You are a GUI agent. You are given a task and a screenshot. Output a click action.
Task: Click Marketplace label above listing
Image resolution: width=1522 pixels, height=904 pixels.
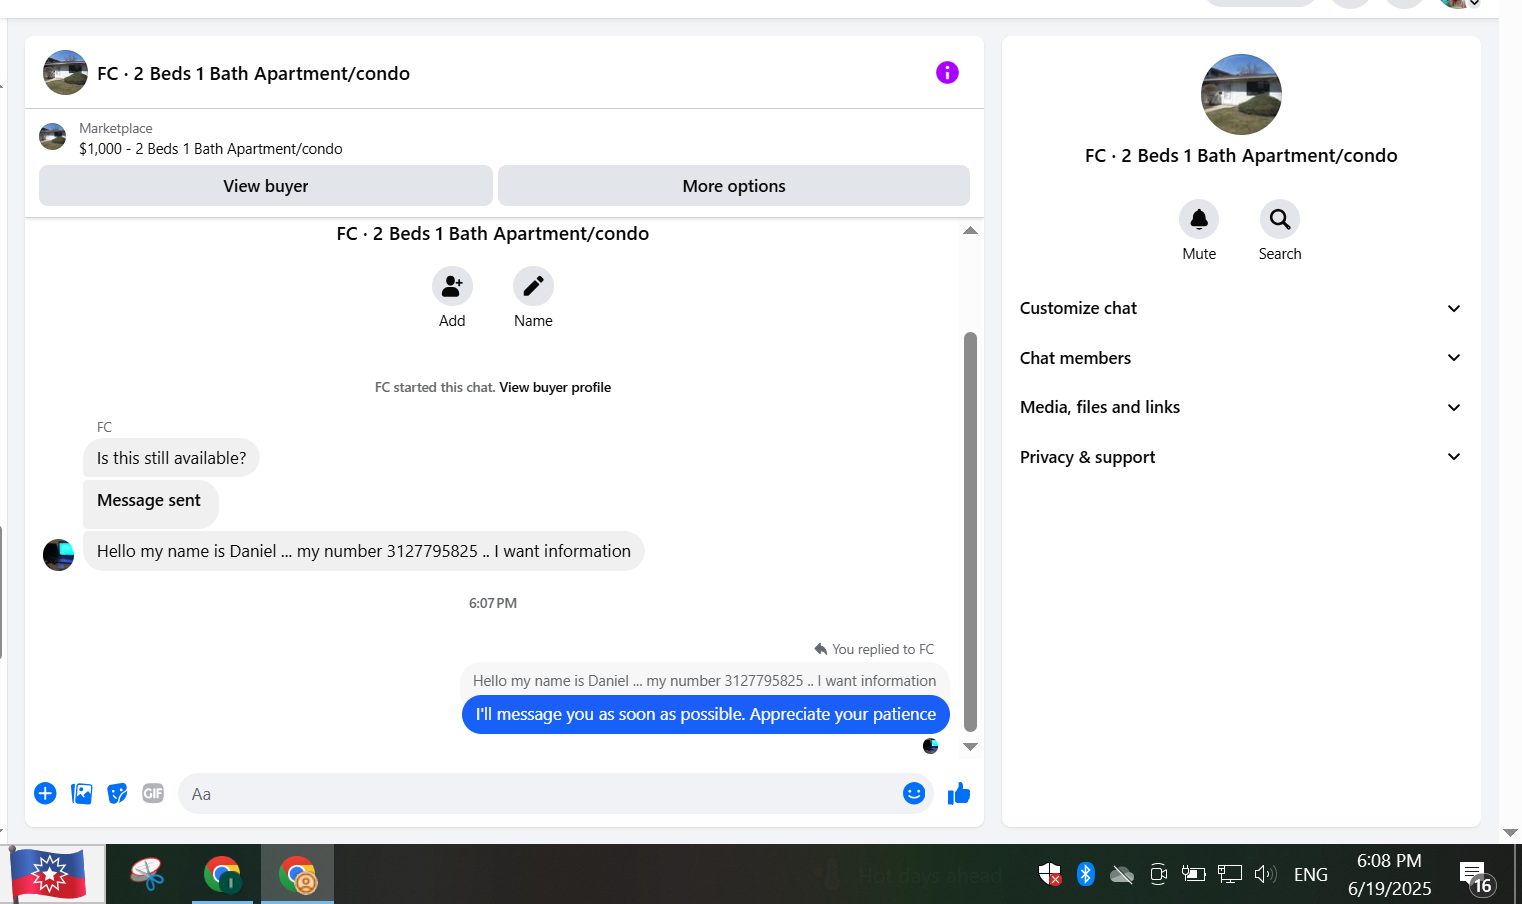click(x=116, y=128)
